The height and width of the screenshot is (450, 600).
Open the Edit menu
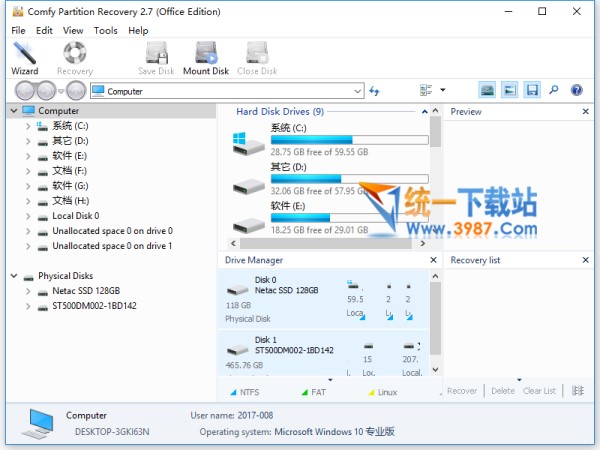(x=44, y=31)
